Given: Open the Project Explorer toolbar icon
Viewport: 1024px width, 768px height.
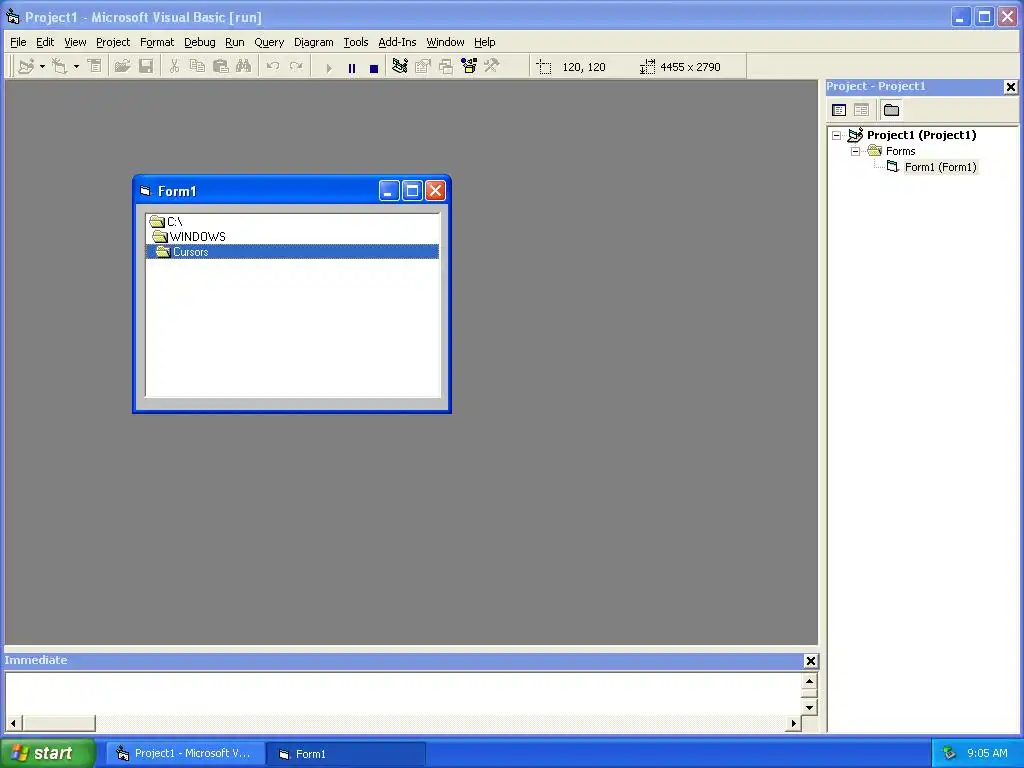Looking at the screenshot, I should point(400,66).
